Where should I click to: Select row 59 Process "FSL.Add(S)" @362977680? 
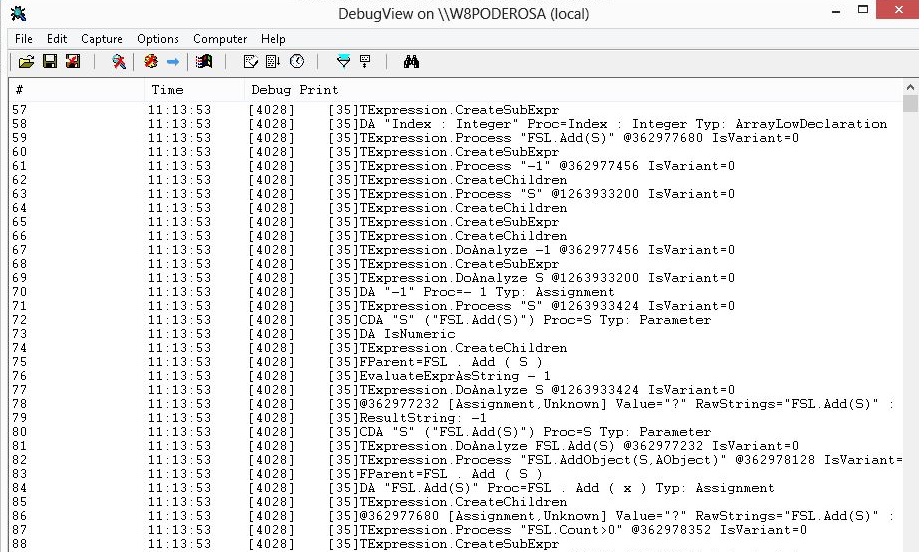pos(456,138)
